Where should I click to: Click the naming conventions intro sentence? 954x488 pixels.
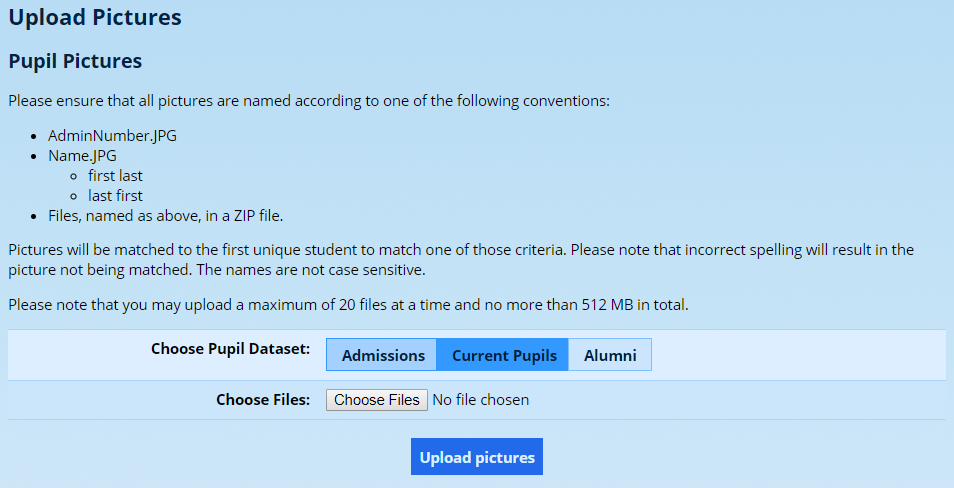click(x=308, y=101)
